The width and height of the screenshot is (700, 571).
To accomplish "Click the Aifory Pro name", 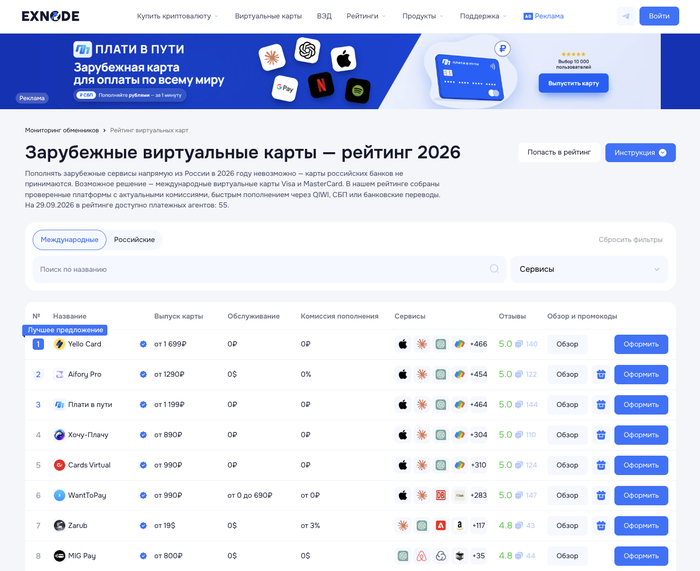I will click(x=84, y=374).
